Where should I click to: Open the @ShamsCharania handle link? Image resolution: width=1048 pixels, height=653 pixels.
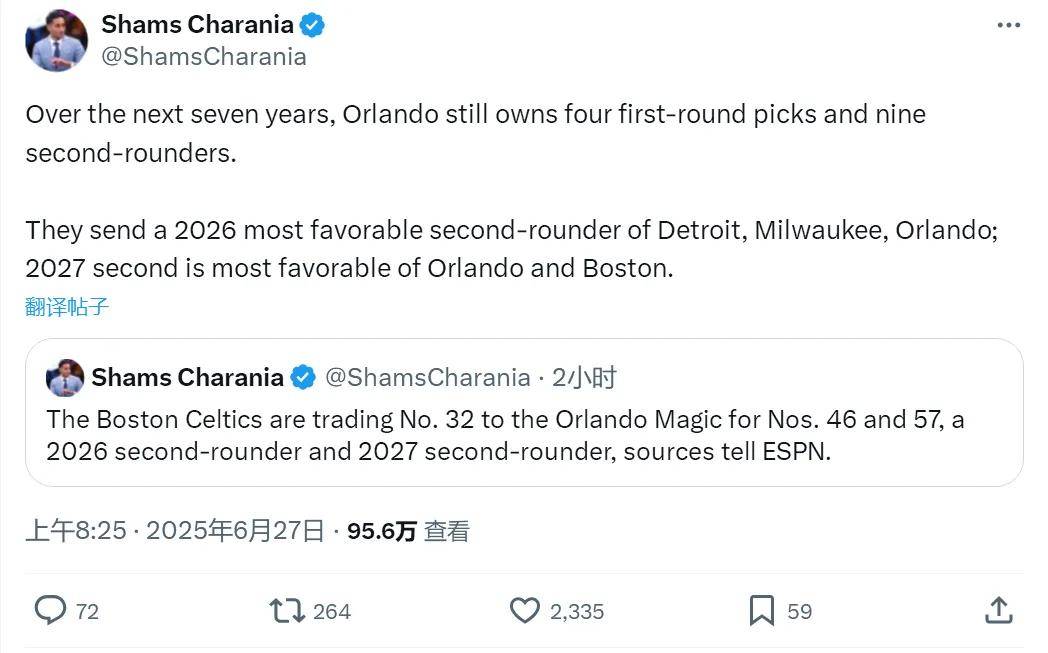point(204,57)
